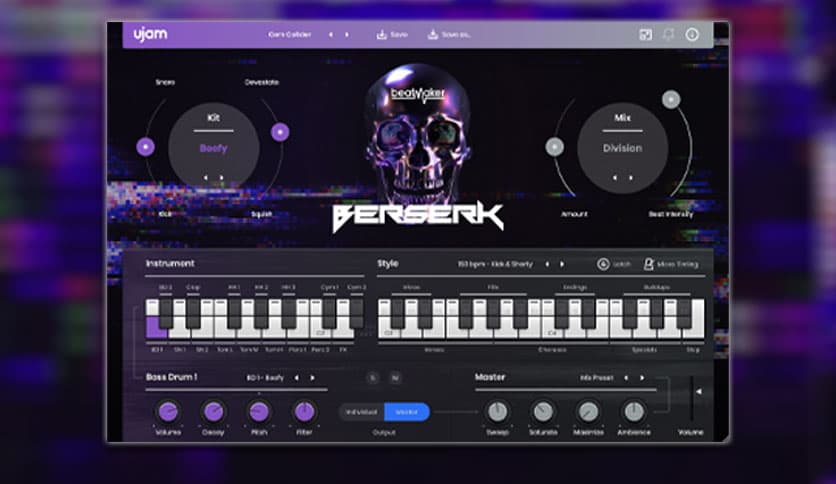Click the Save as button label
Viewport: 836px width, 484px height.
click(x=456, y=35)
